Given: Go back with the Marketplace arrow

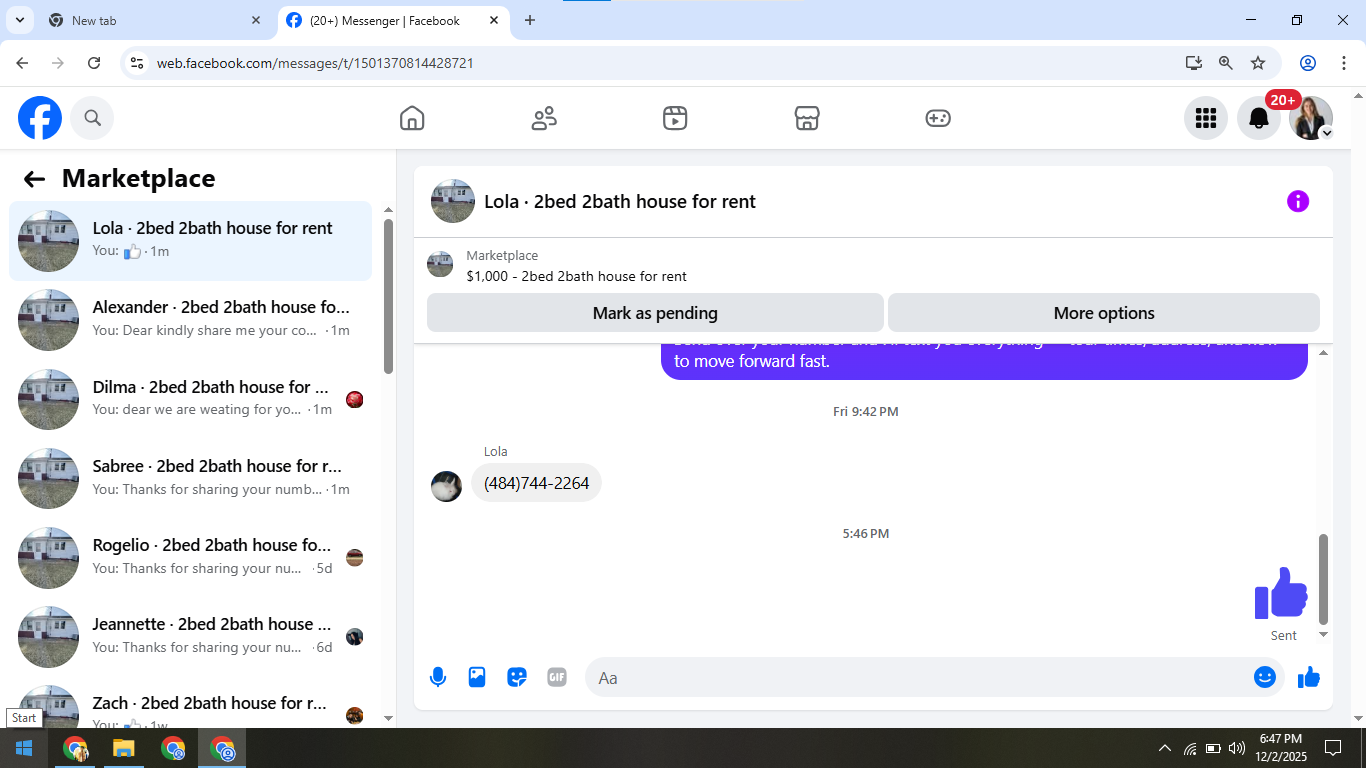Looking at the screenshot, I should [x=34, y=179].
